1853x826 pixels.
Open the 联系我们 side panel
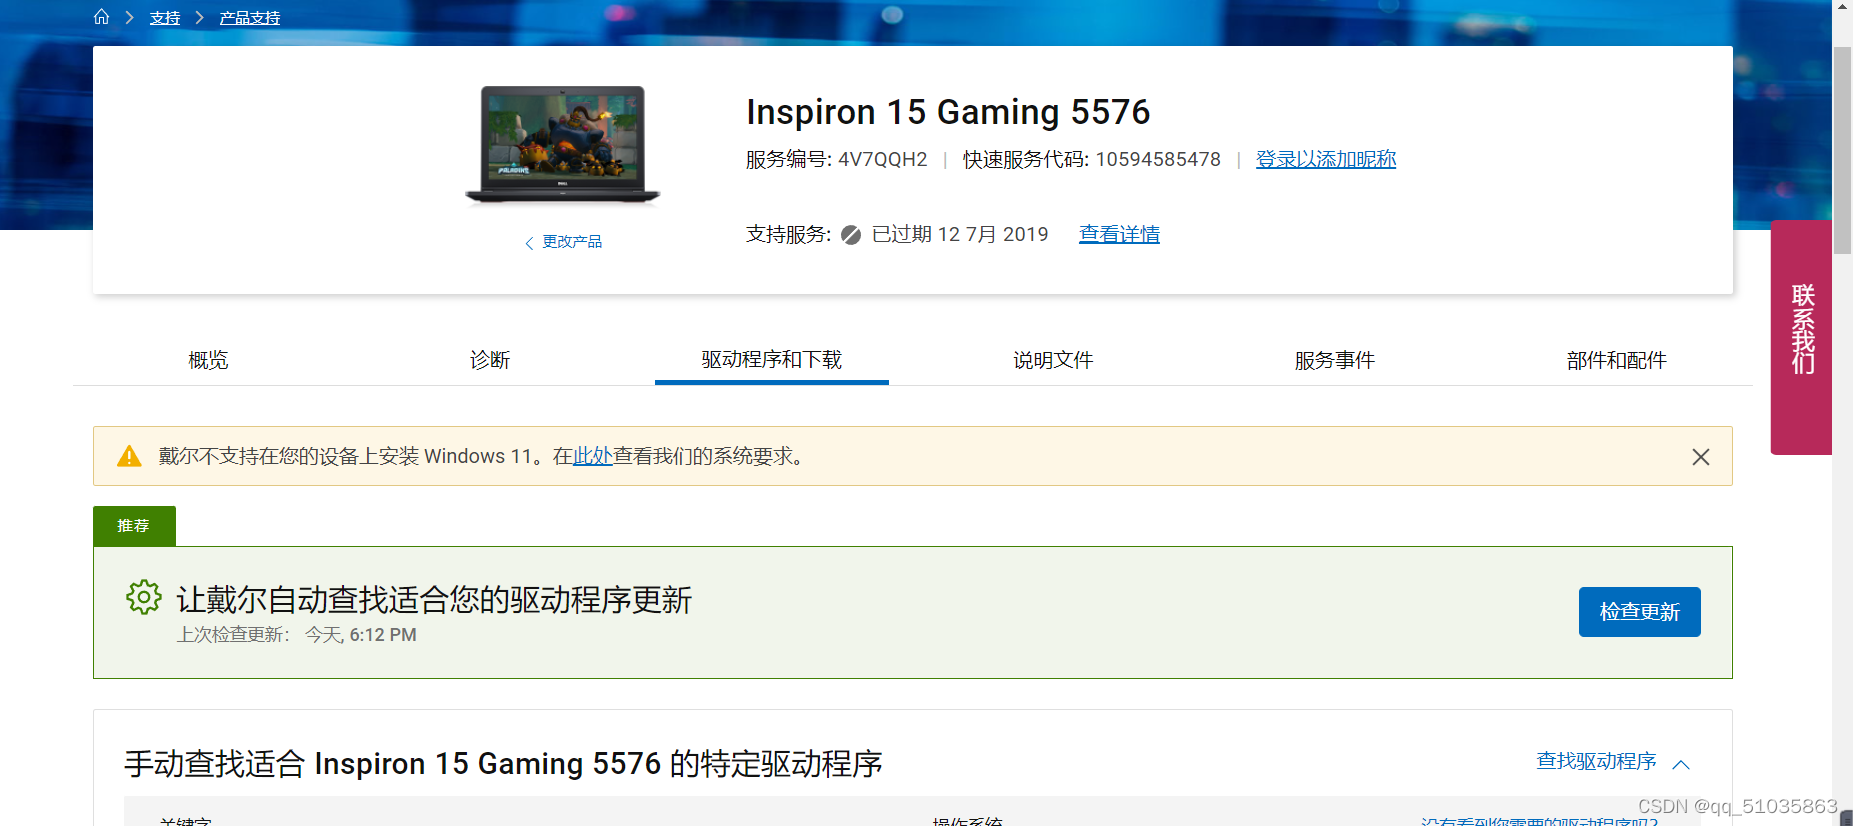[x=1801, y=337]
